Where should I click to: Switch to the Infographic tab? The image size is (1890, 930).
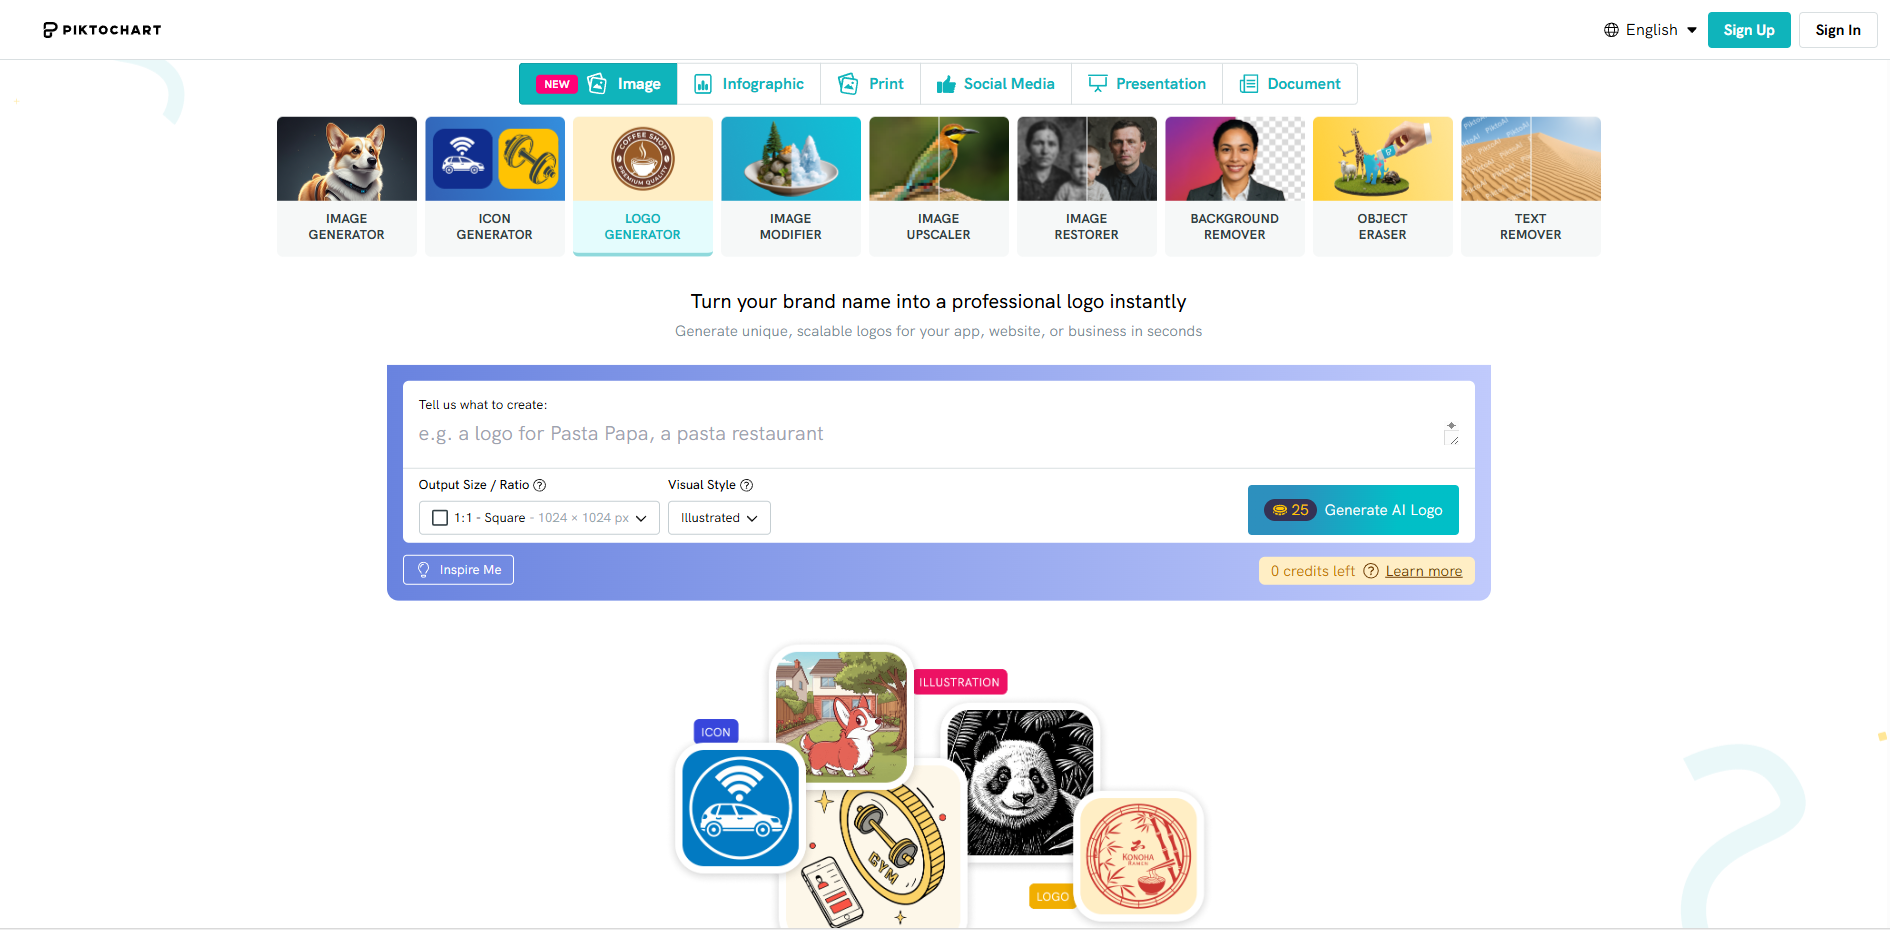(x=749, y=84)
